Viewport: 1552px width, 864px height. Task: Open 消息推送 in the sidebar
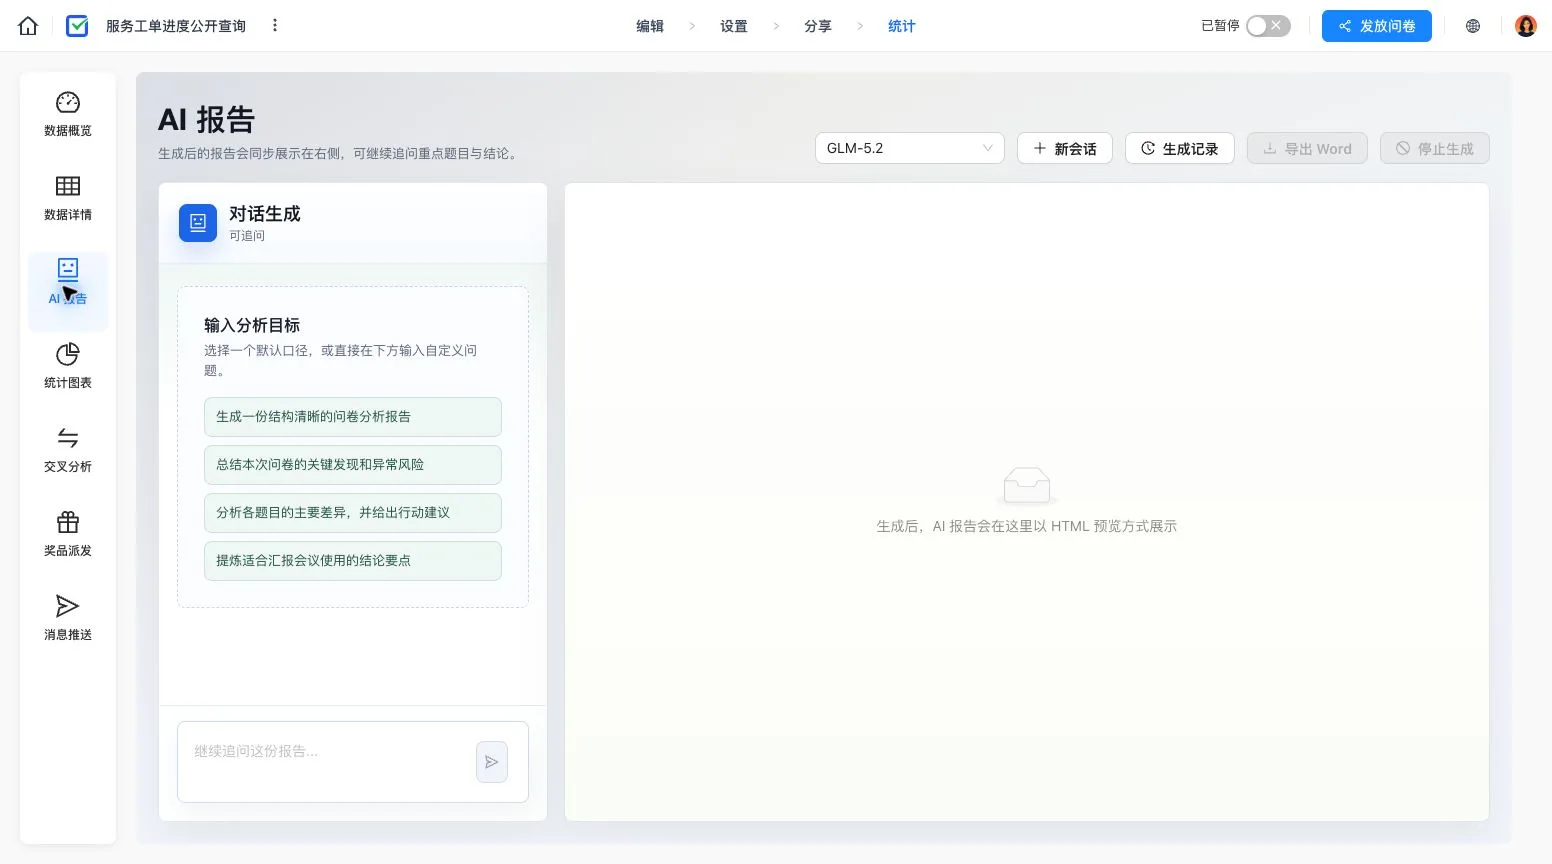pos(68,618)
